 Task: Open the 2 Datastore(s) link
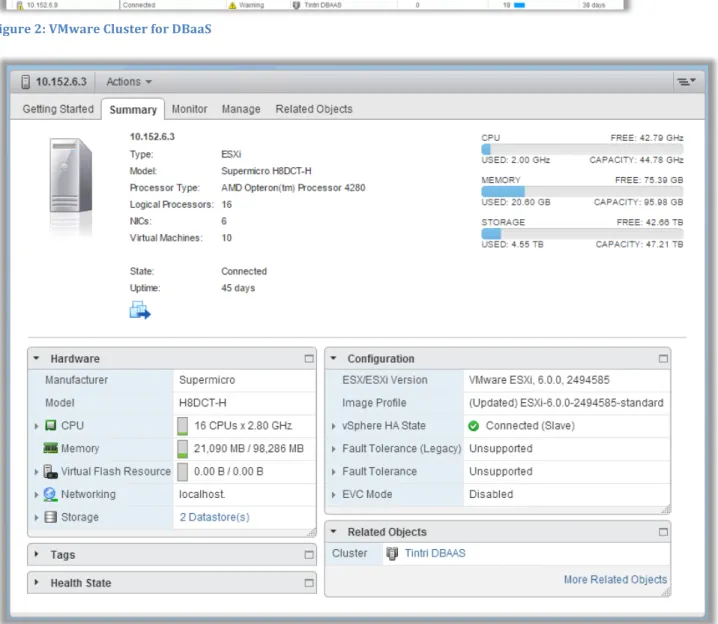(x=214, y=517)
